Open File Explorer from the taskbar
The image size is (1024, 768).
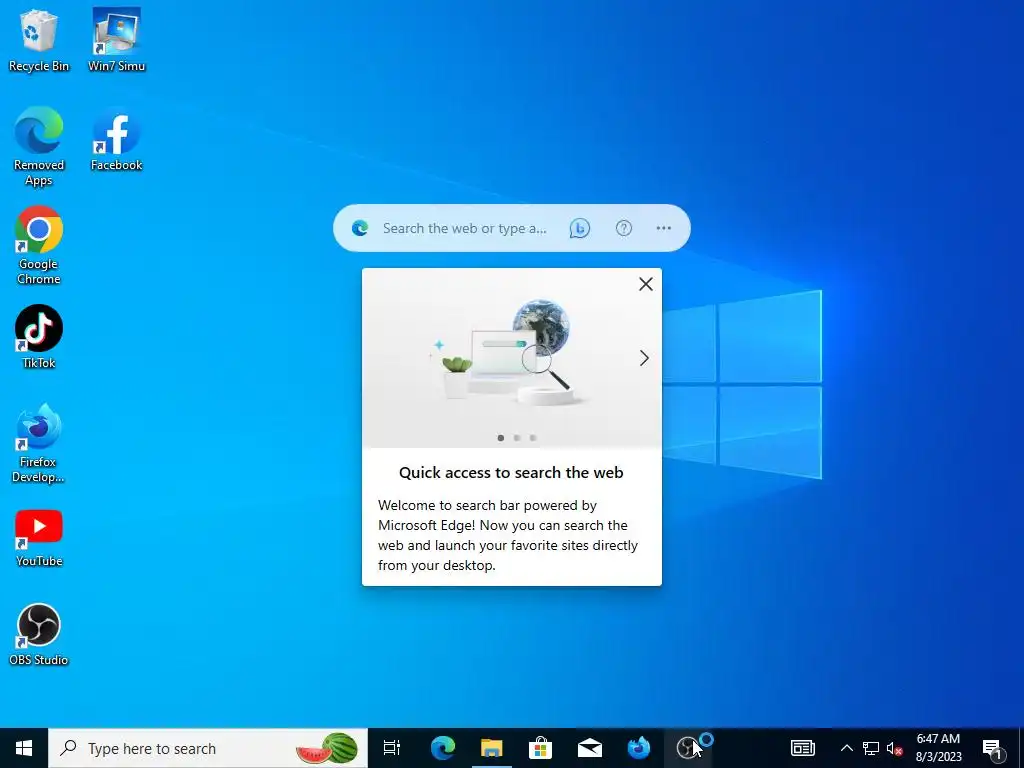click(x=492, y=748)
